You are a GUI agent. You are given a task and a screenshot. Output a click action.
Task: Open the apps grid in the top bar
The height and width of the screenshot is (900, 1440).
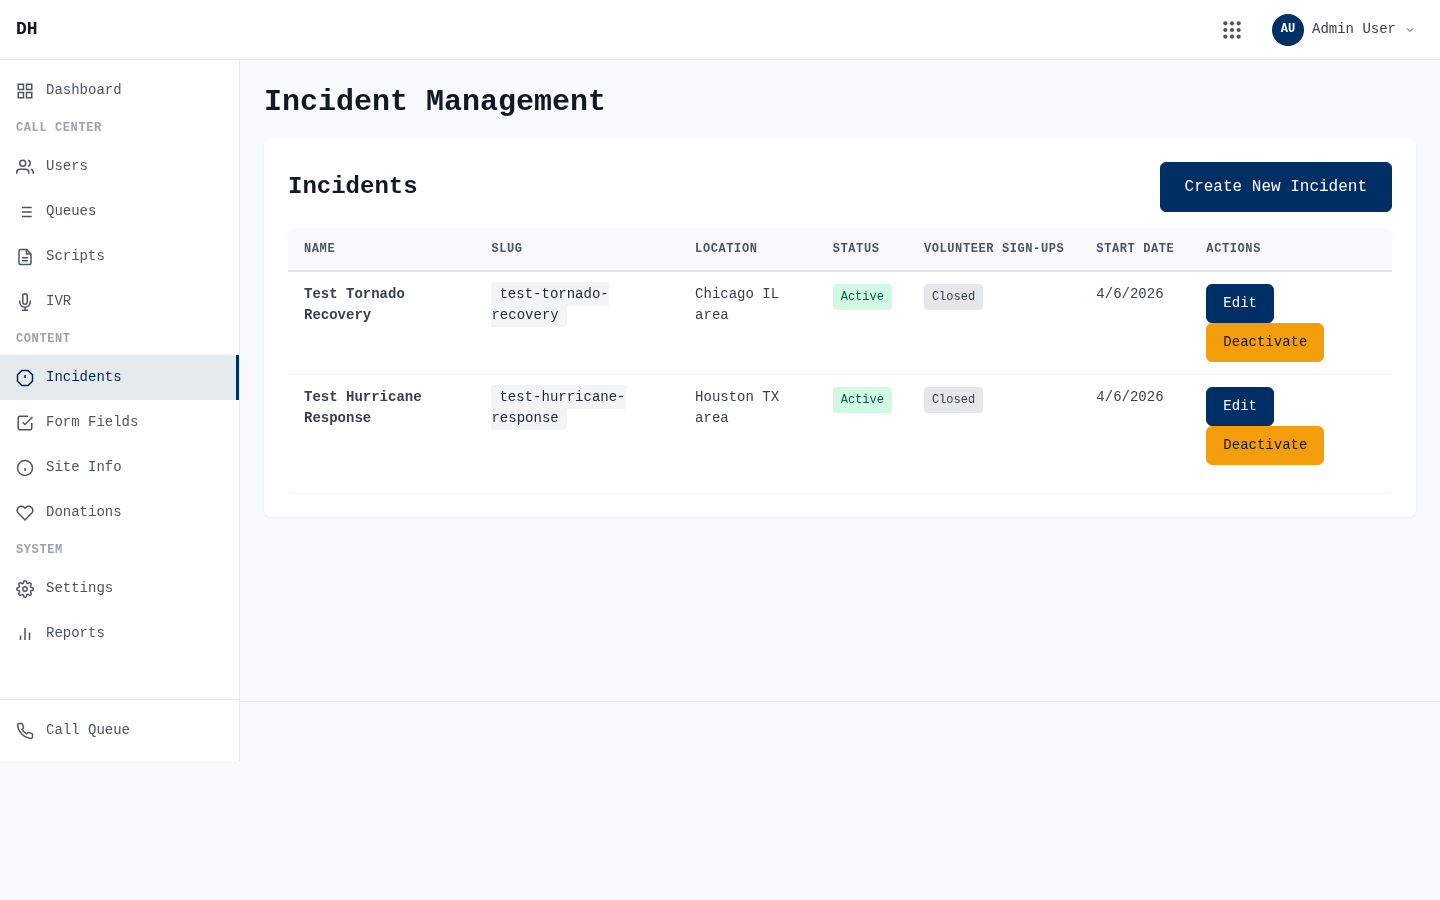tap(1232, 30)
